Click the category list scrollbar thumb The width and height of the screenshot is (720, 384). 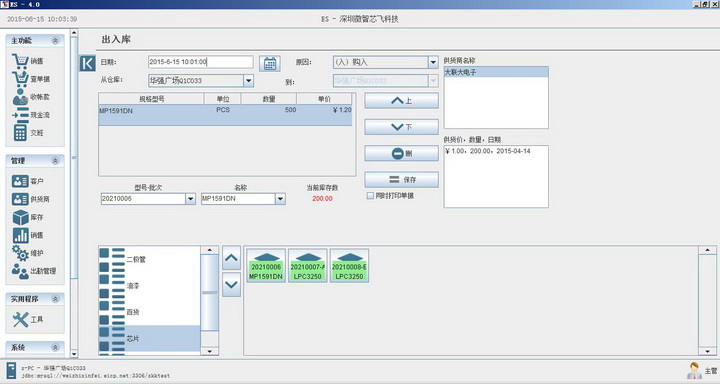pos(210,292)
